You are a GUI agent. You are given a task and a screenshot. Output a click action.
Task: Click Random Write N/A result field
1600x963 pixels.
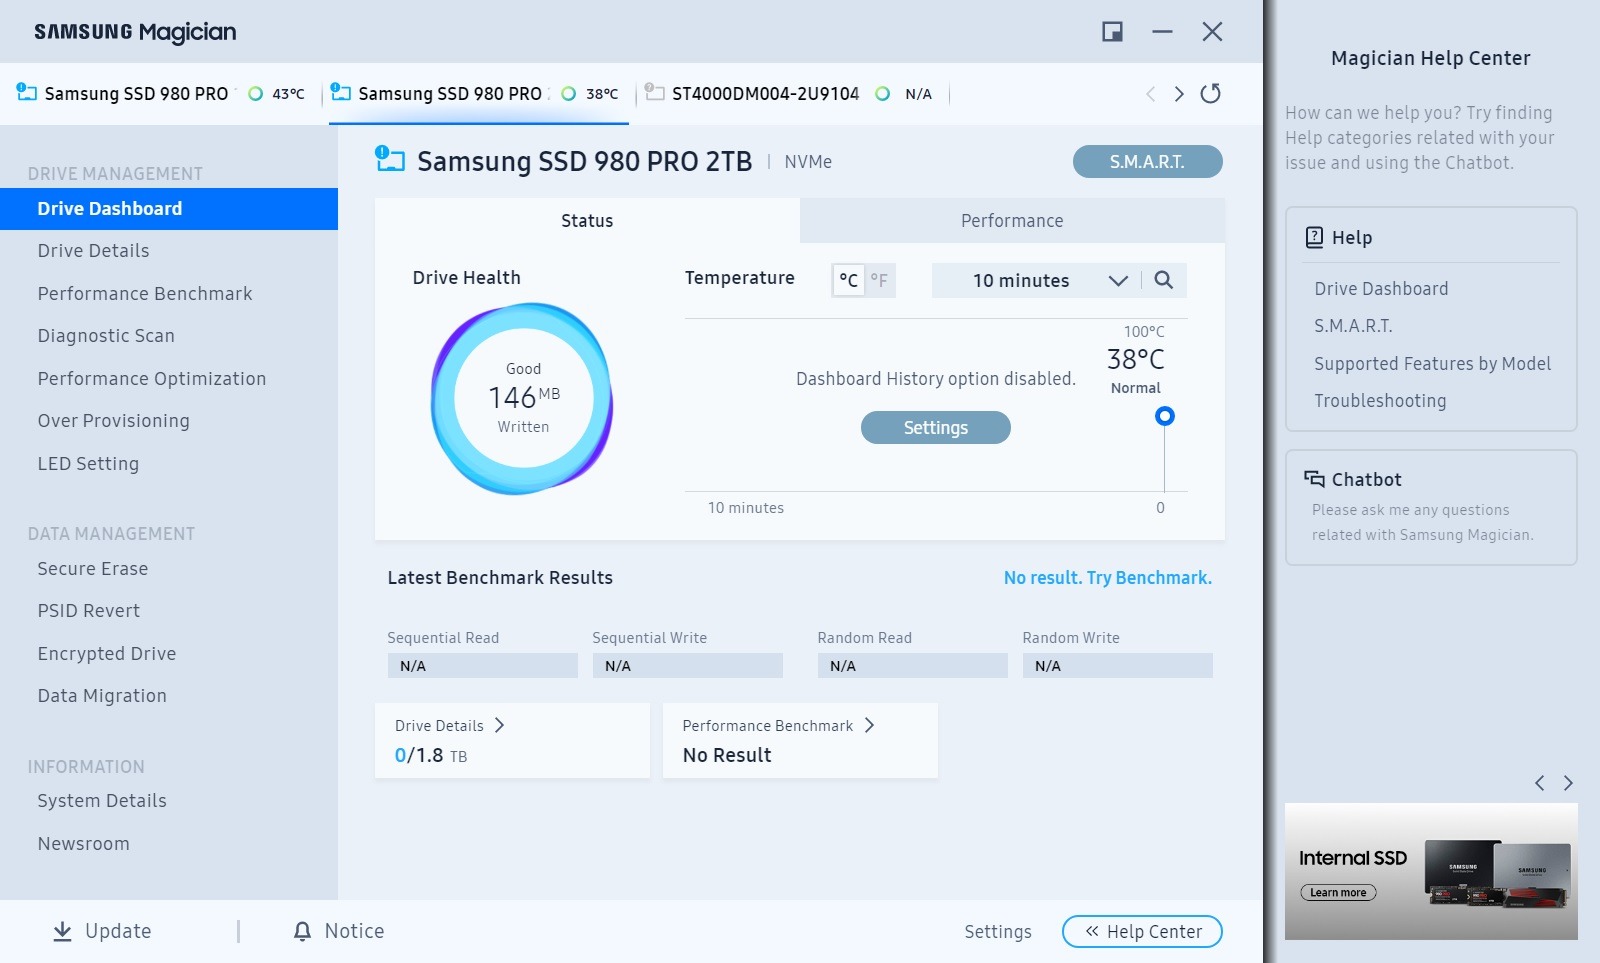coord(1117,666)
